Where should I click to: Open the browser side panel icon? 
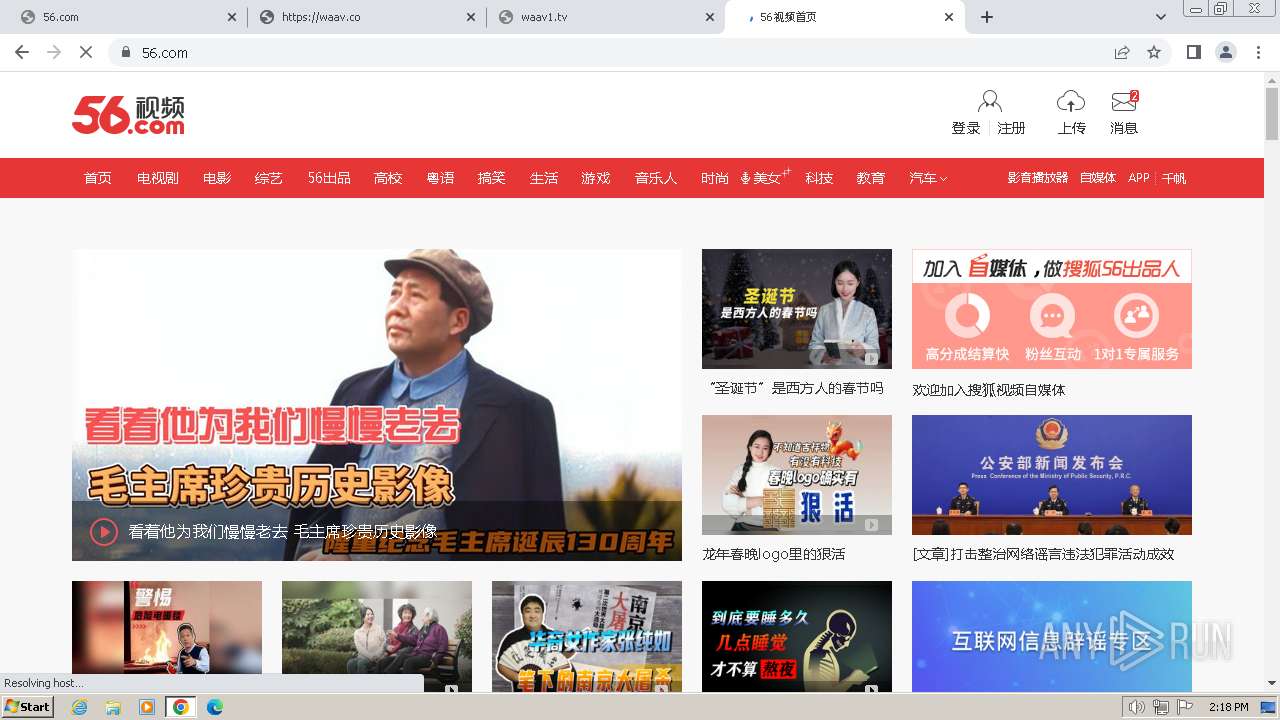(x=1193, y=52)
